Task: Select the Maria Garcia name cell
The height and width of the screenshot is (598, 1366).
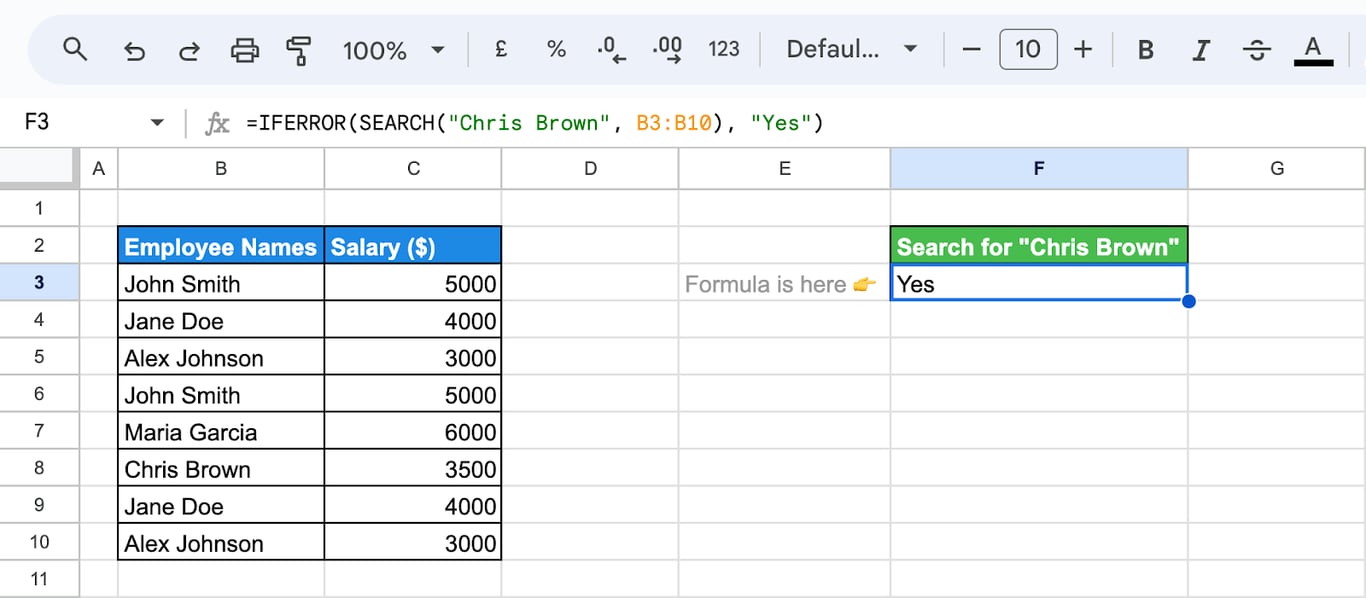Action: 221,432
